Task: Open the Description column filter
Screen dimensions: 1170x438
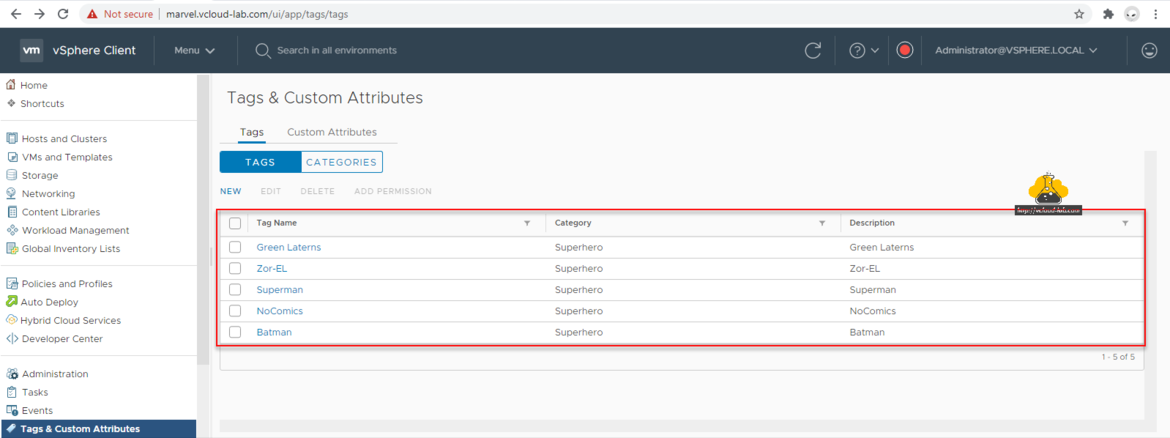Action: point(1125,223)
